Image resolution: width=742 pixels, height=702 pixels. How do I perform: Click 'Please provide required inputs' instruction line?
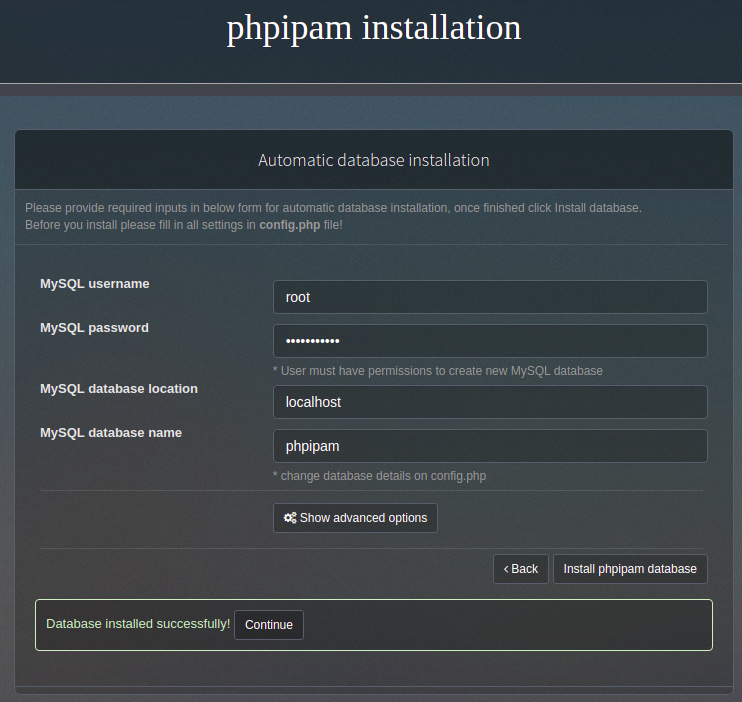click(x=333, y=208)
